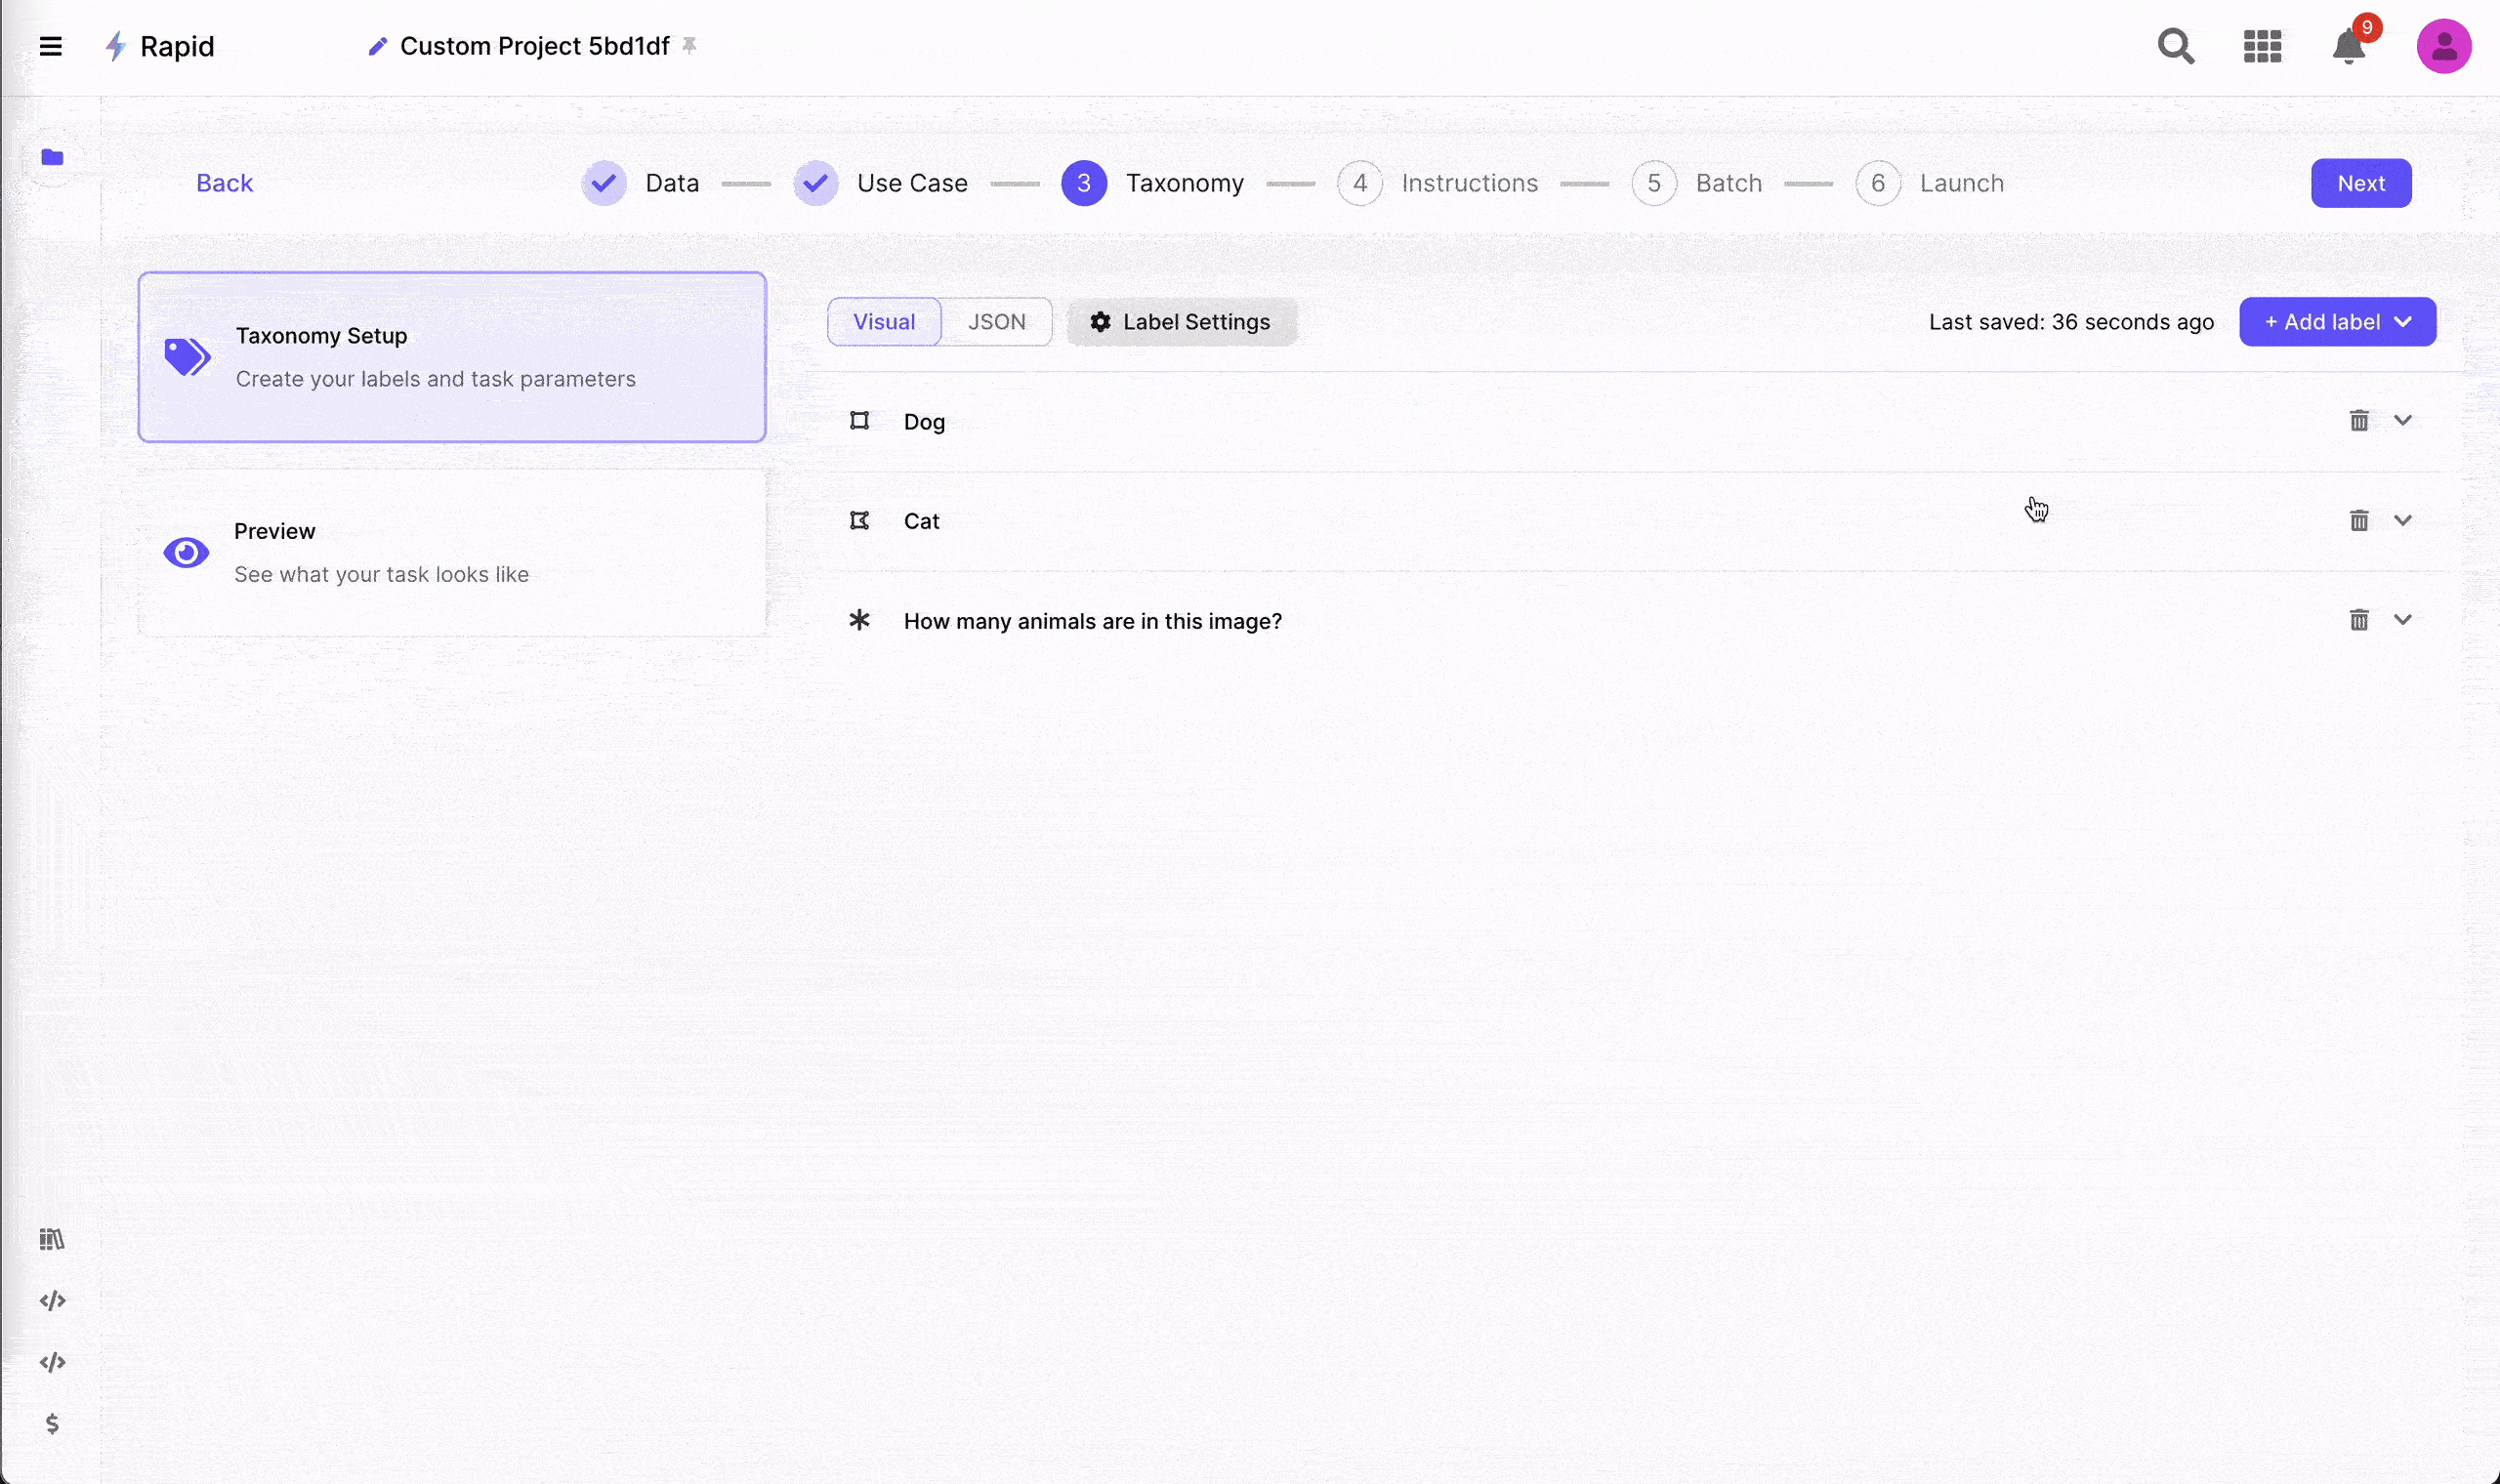Open the folder icon in sidebar

click(x=52, y=157)
